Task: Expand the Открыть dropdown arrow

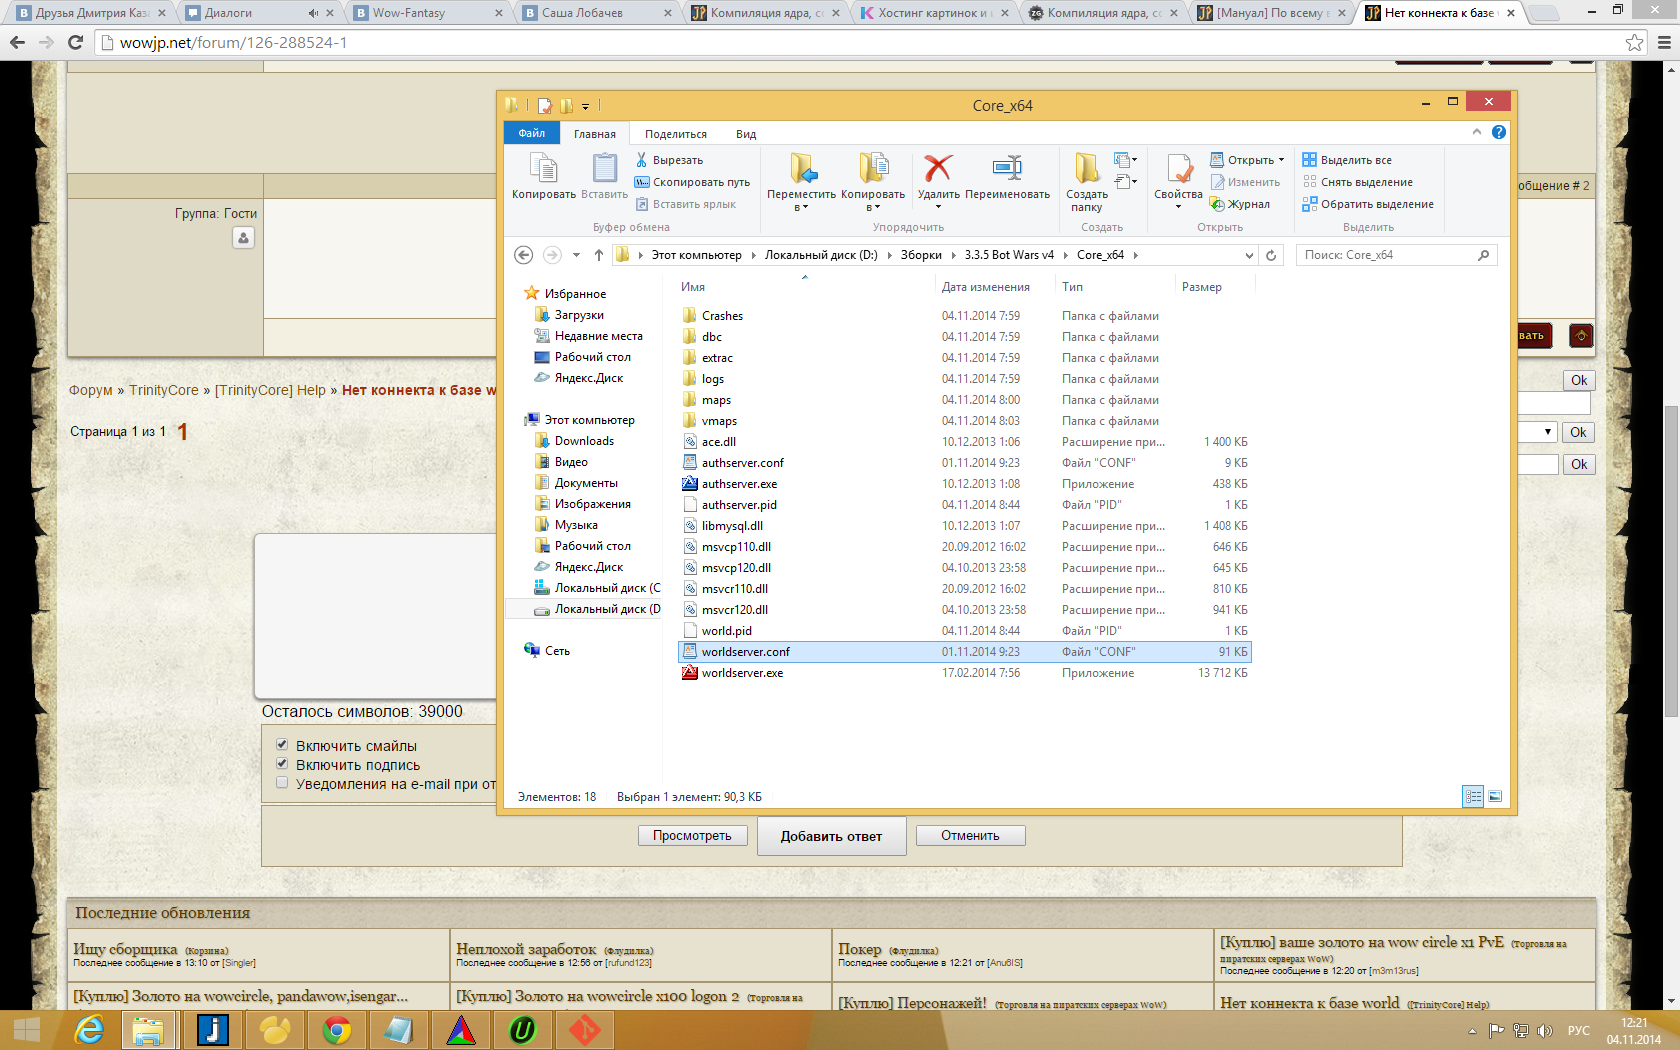Action: (1281, 160)
